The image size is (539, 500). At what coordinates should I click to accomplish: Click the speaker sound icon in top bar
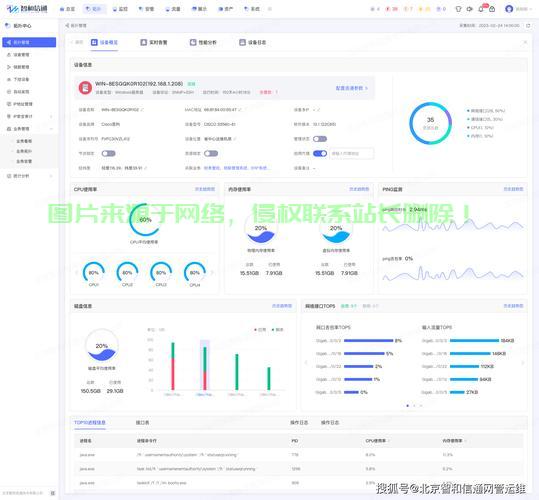coord(470,9)
